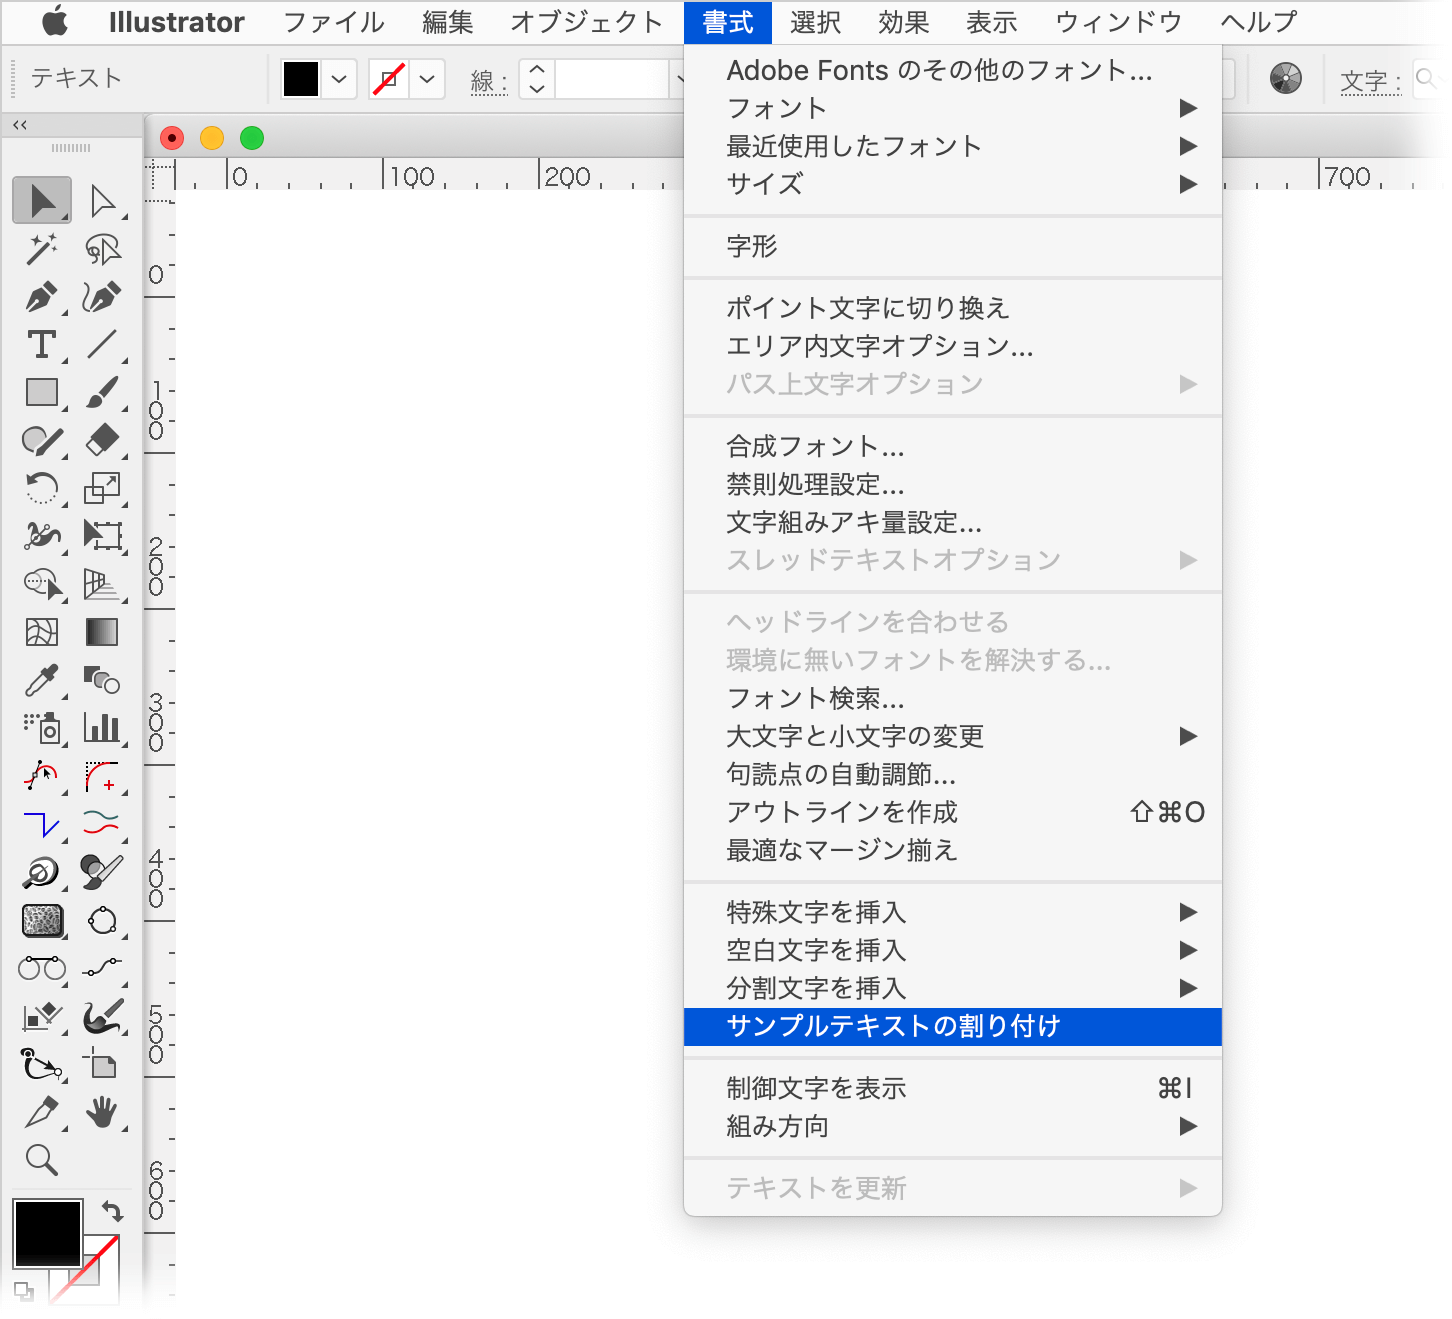Select the Pen tool

[x=42, y=297]
